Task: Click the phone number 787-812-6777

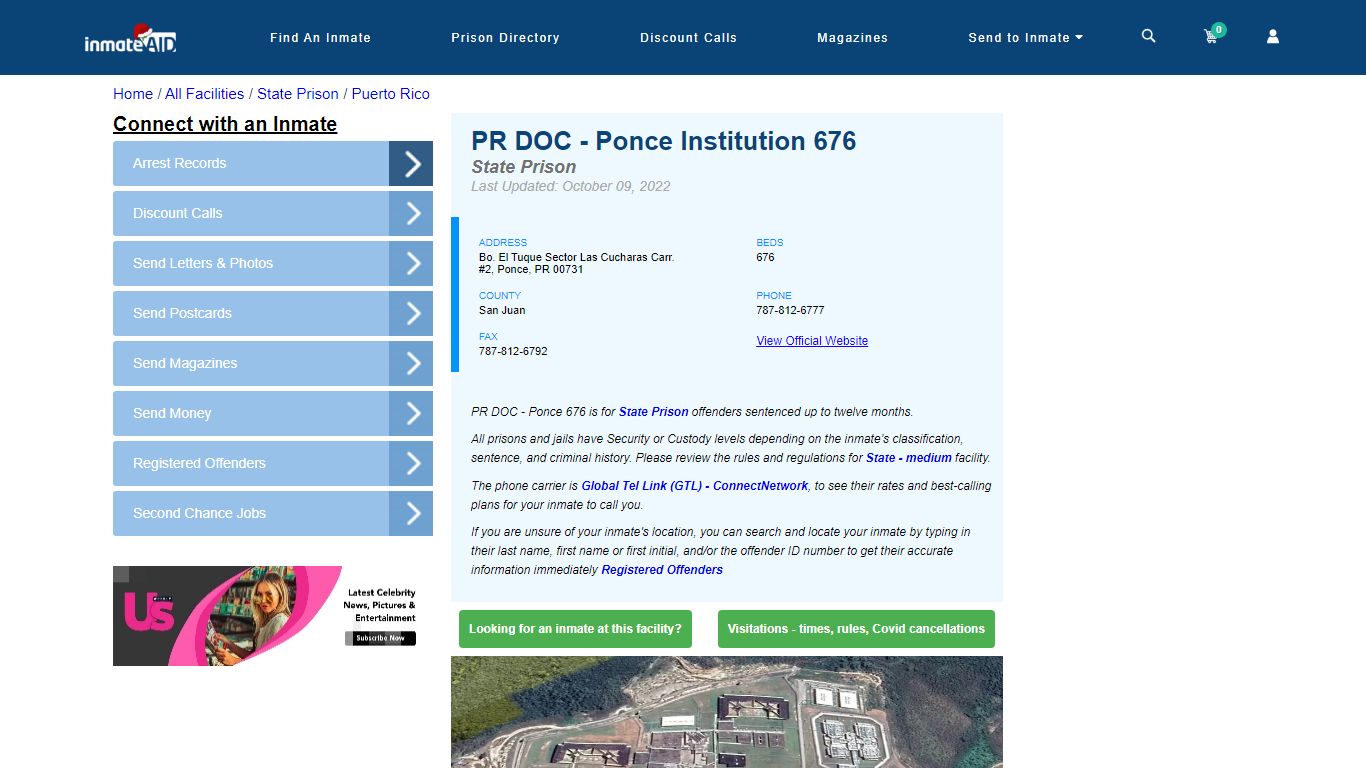Action: (x=790, y=310)
